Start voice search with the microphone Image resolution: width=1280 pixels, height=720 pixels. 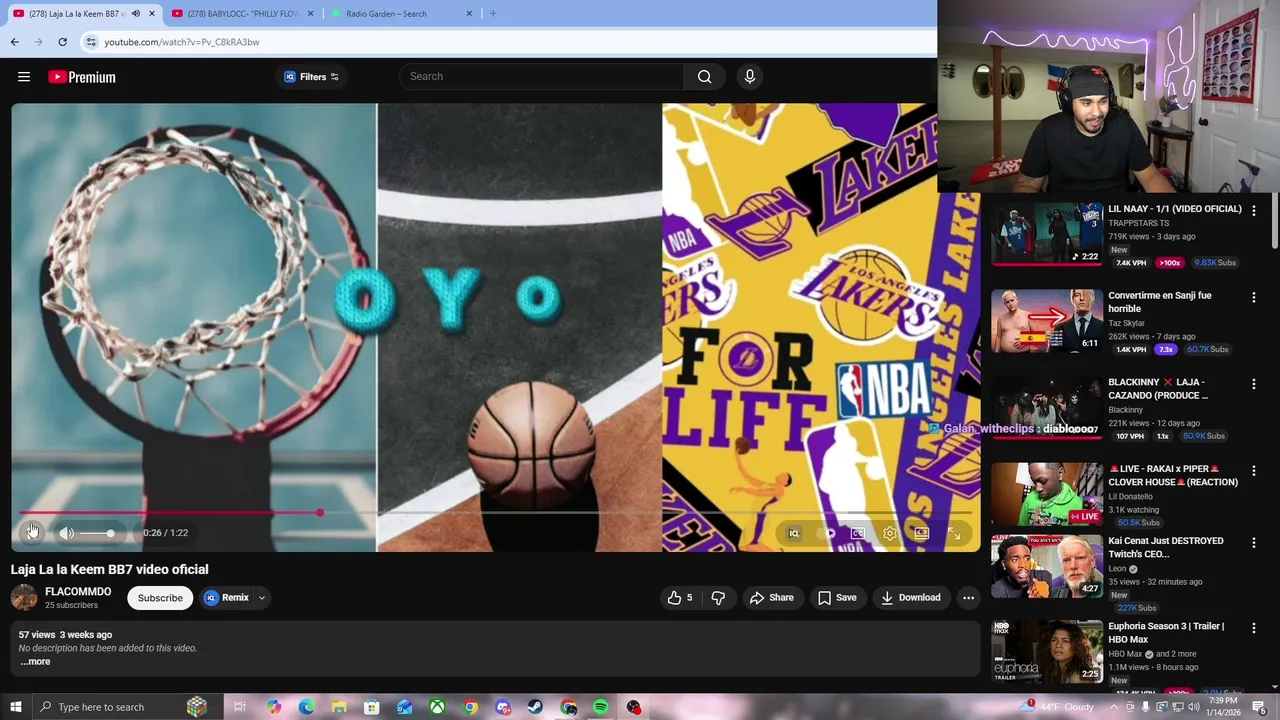coord(750,77)
